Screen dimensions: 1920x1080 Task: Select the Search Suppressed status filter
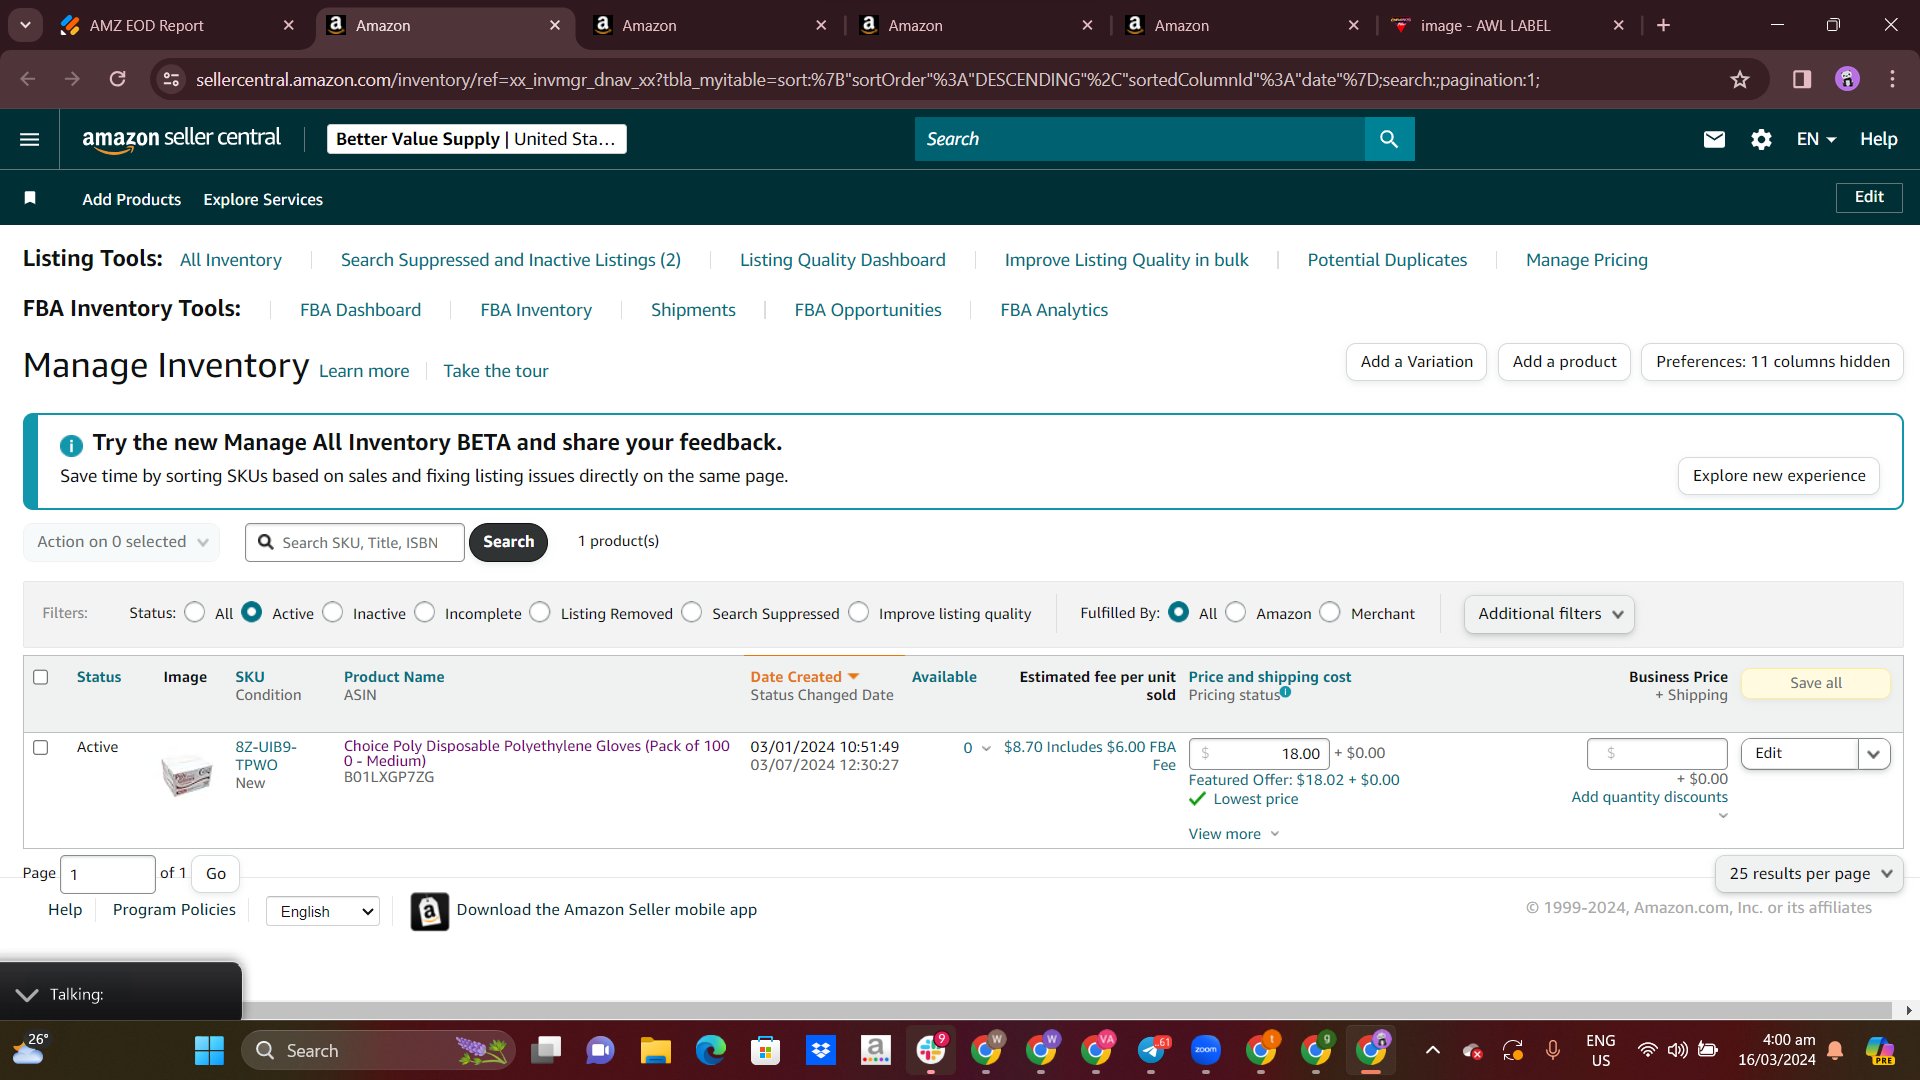692,612
